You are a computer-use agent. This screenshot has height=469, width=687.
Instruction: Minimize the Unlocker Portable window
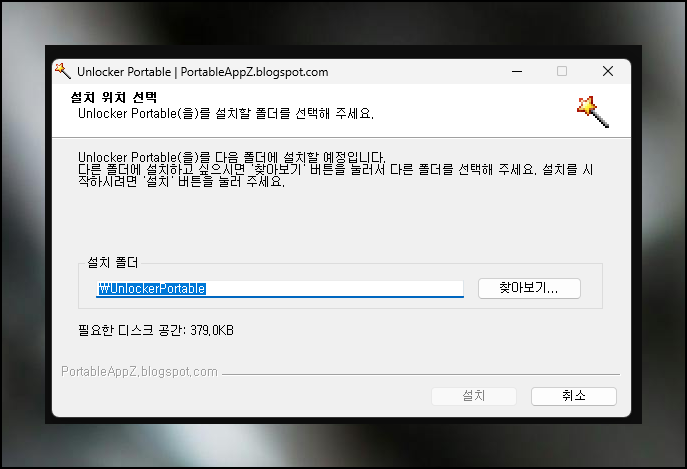517,71
